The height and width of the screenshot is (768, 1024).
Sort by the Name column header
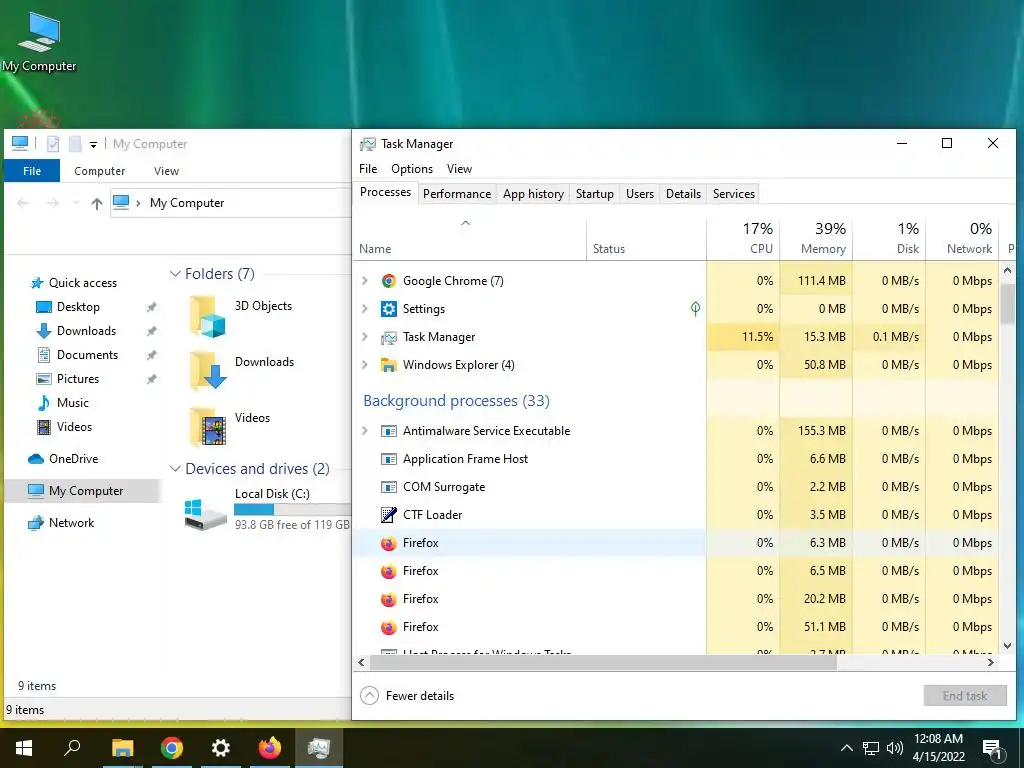(470, 239)
